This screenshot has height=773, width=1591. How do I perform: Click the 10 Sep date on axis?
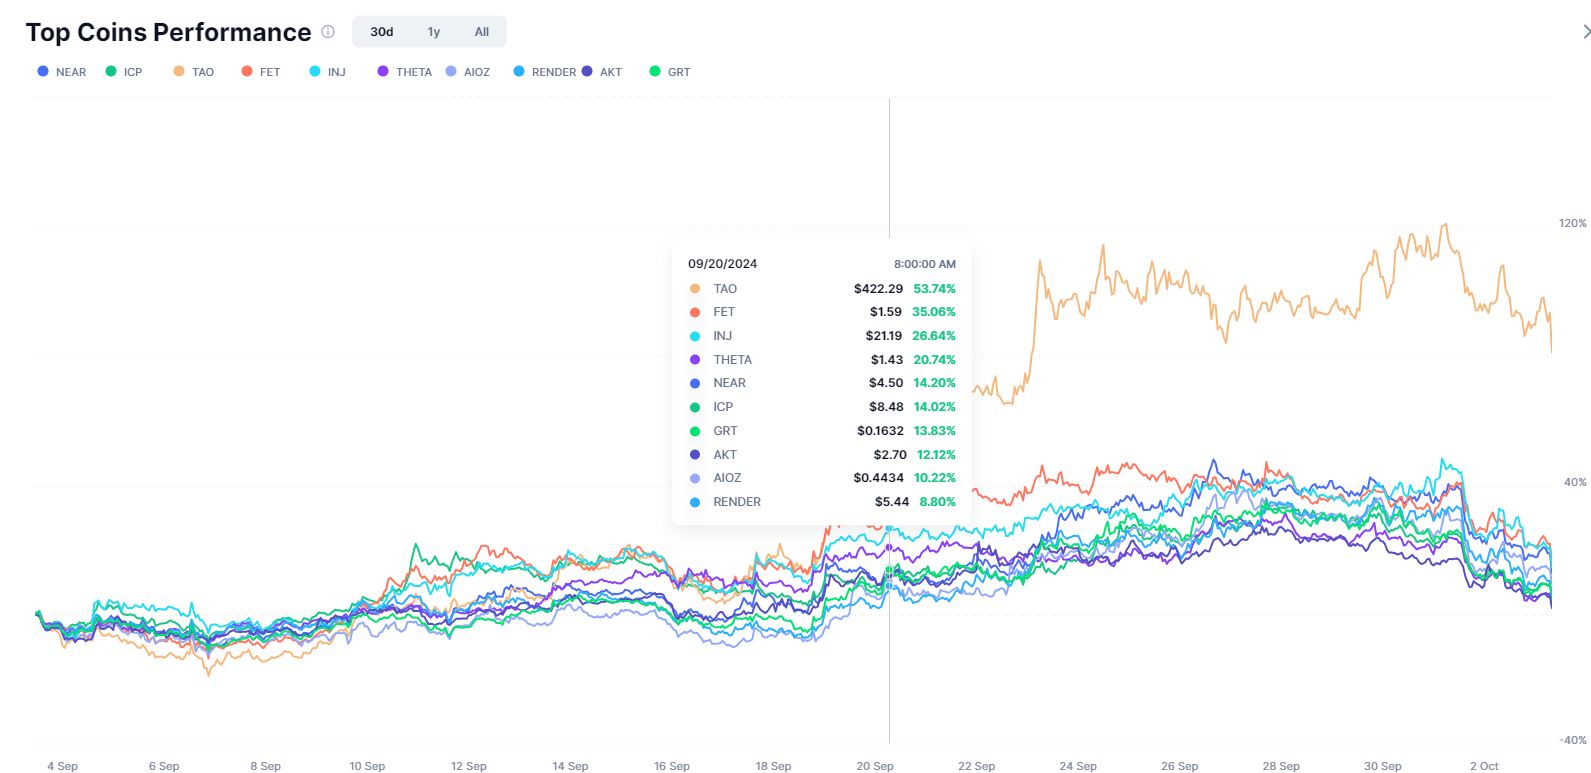[x=367, y=766]
